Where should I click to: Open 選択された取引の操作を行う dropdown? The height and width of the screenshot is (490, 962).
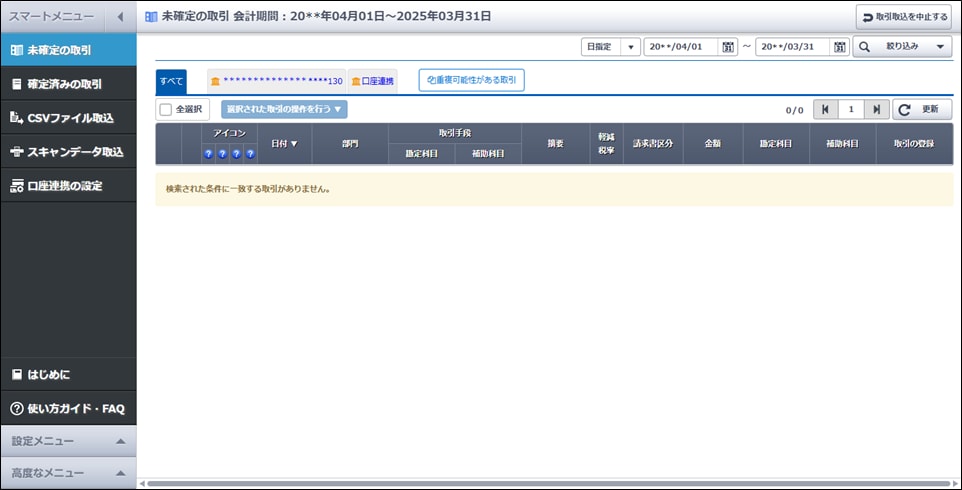(284, 109)
